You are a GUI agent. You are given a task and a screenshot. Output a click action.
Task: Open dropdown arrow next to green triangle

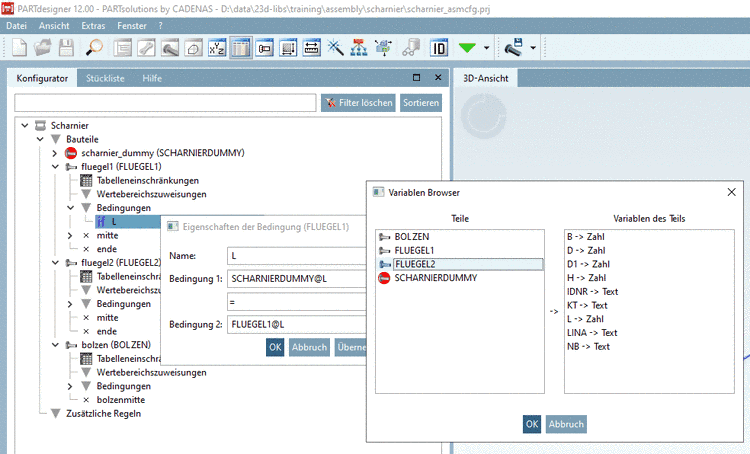pyautogui.click(x=486, y=48)
